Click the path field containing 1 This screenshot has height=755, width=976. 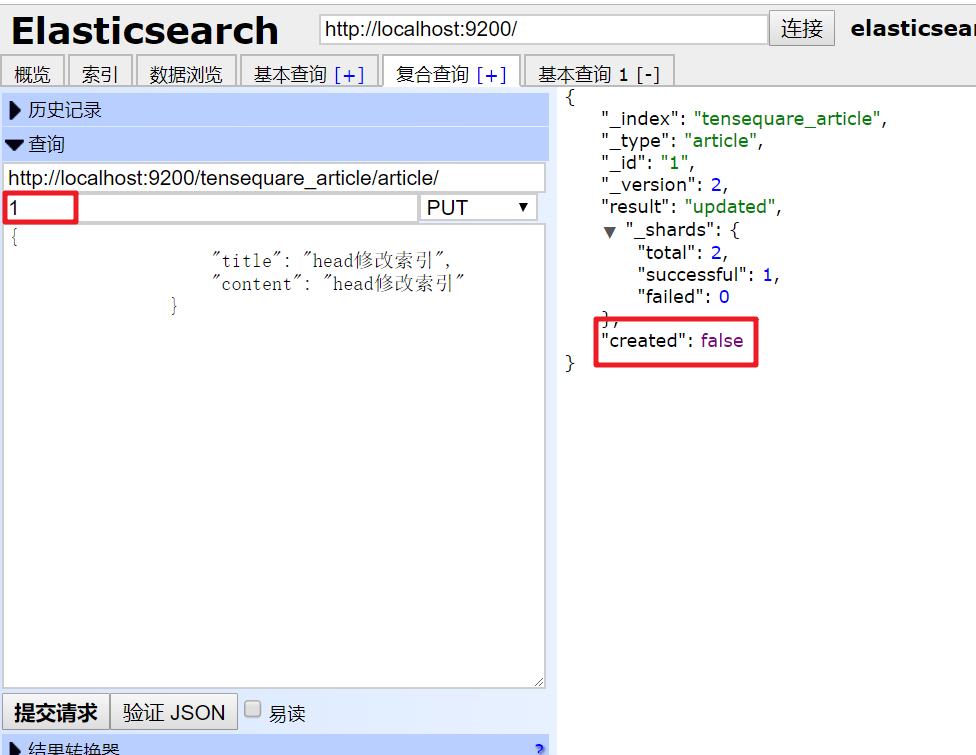210,207
